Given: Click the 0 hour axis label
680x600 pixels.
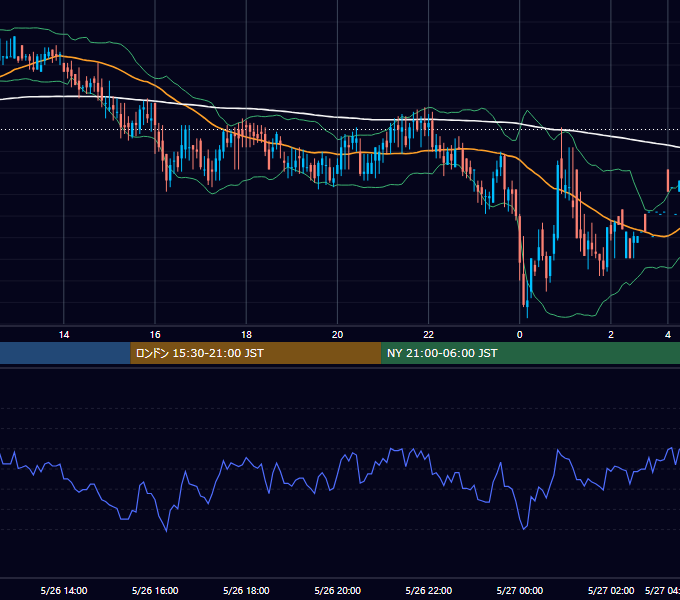Looking at the screenshot, I should pos(520,335).
